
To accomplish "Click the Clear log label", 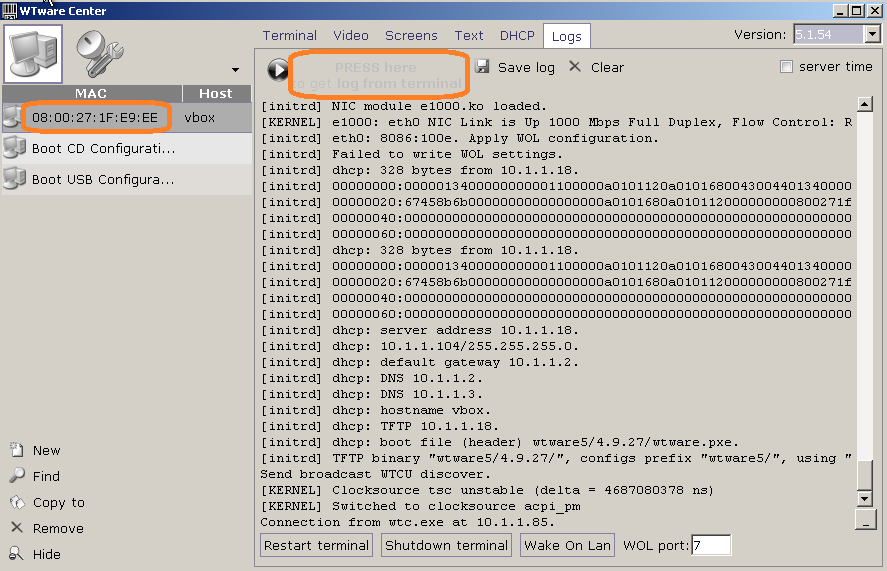I will (607, 67).
